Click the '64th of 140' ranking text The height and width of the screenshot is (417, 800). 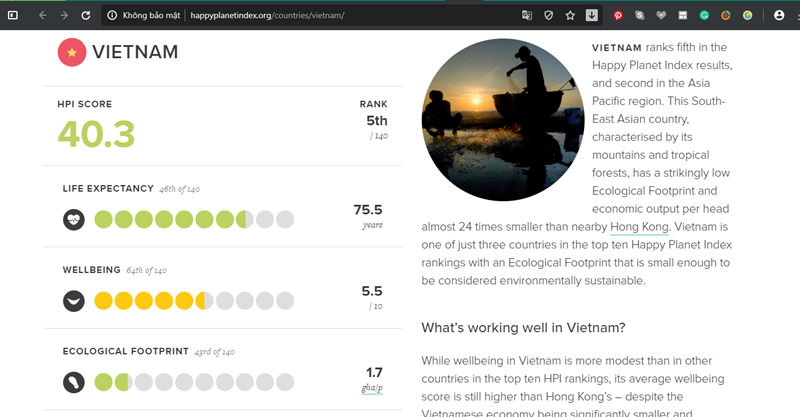(147, 271)
